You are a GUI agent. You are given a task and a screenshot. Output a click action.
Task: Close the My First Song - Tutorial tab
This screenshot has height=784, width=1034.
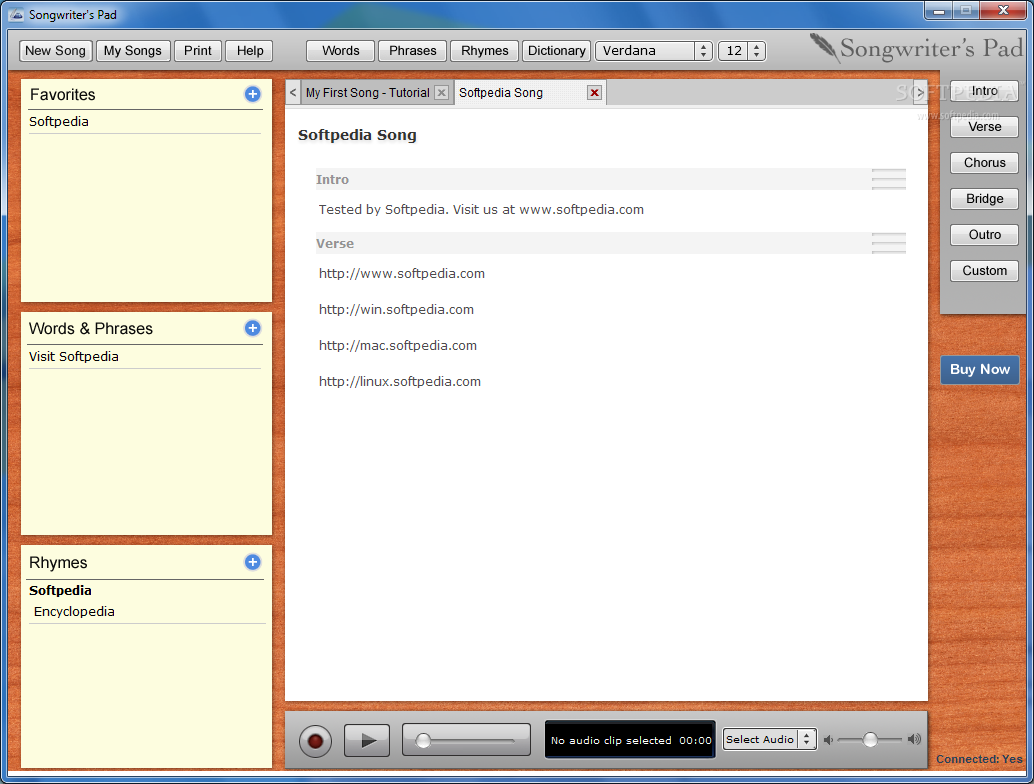[442, 93]
